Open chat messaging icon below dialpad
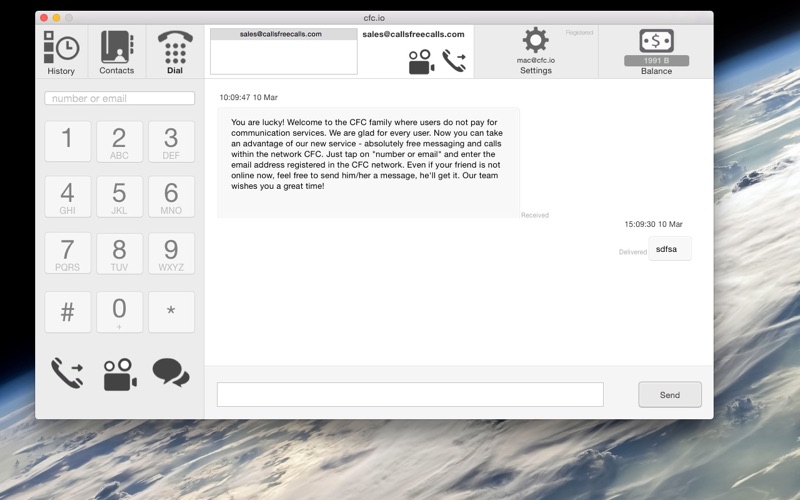Screen dimensions: 800x500 point(171,373)
